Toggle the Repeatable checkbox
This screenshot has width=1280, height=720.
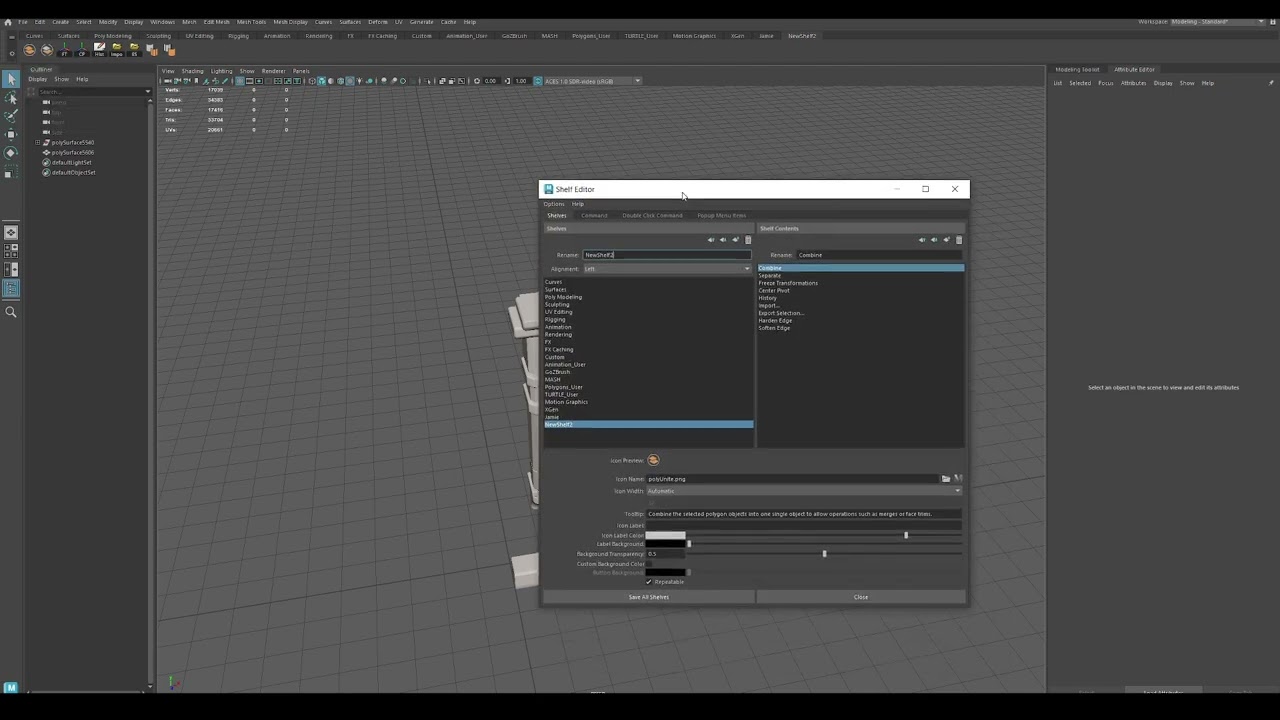(x=649, y=582)
